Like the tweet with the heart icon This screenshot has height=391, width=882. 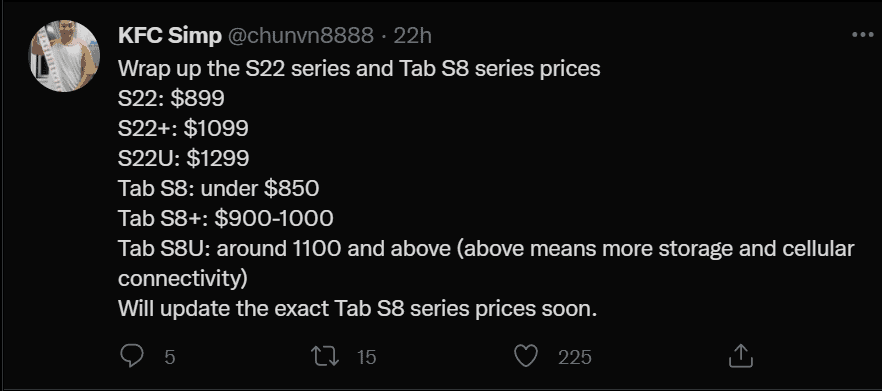tap(526, 356)
